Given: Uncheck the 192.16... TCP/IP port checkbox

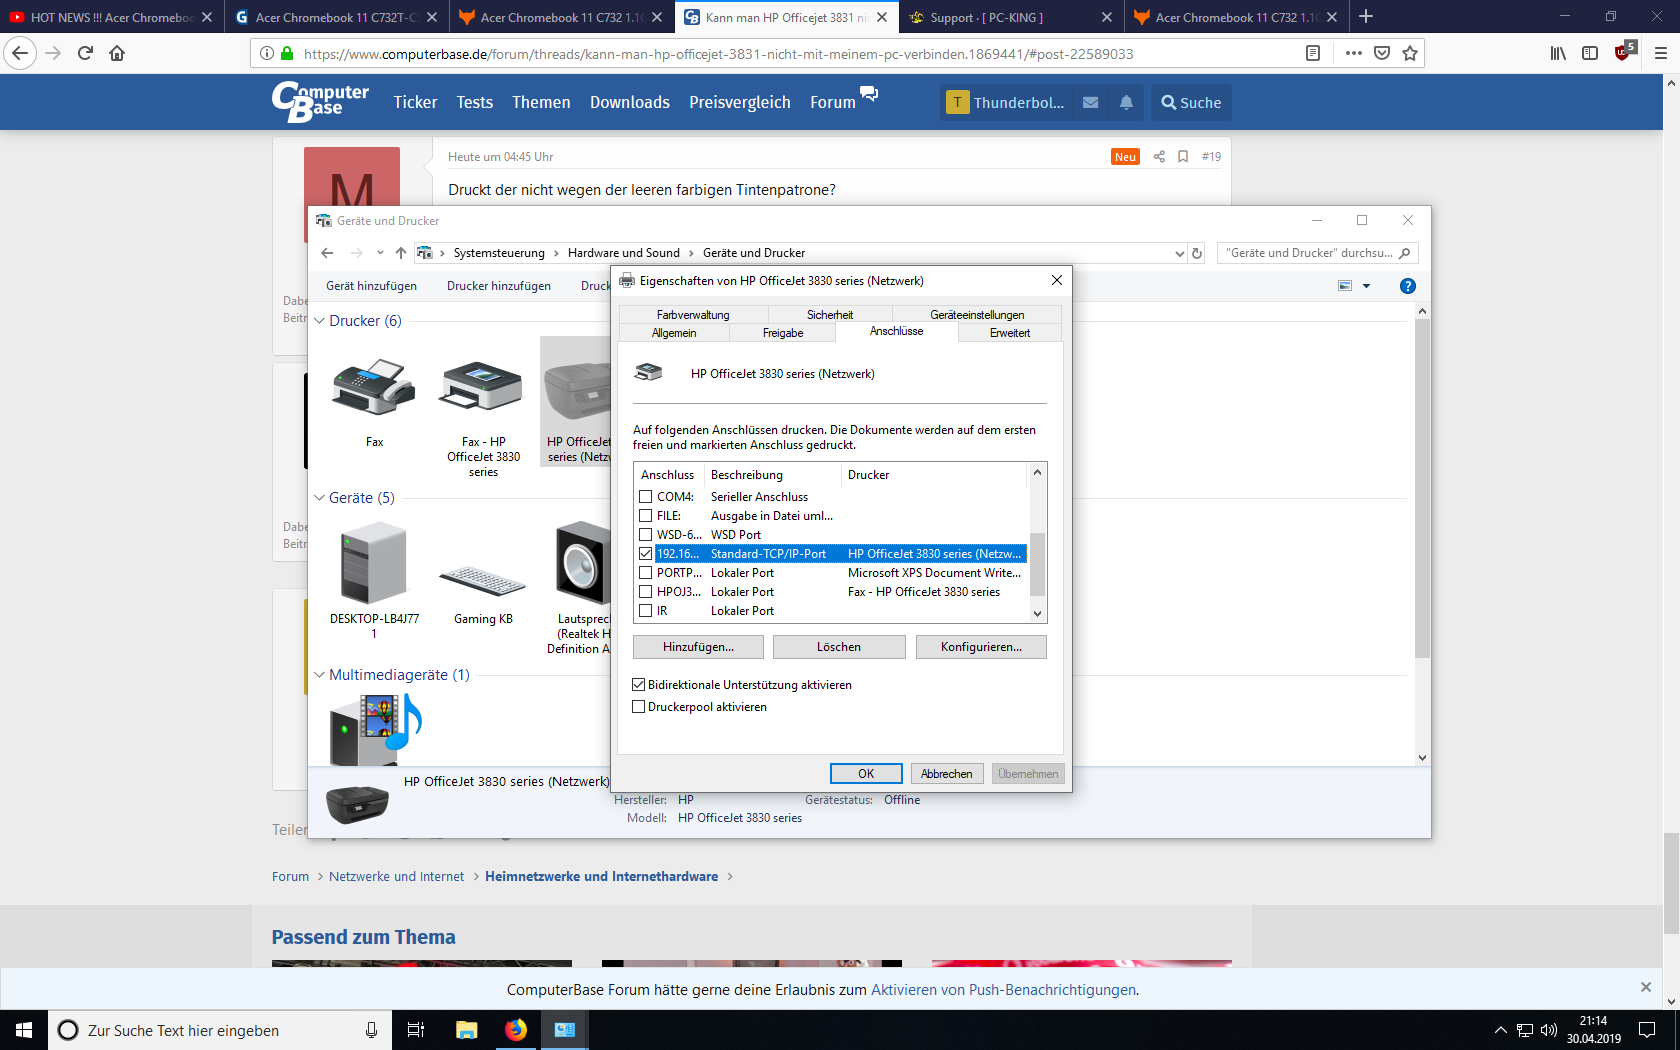Looking at the screenshot, I should click(646, 554).
